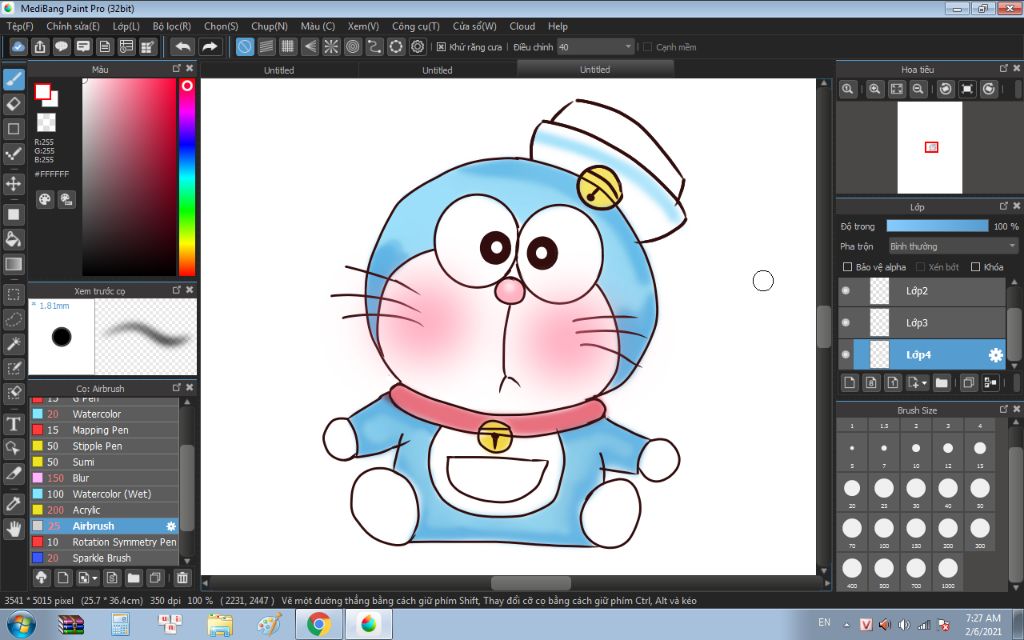
Task: Click the export/share icon in toolbar
Action: coord(40,47)
